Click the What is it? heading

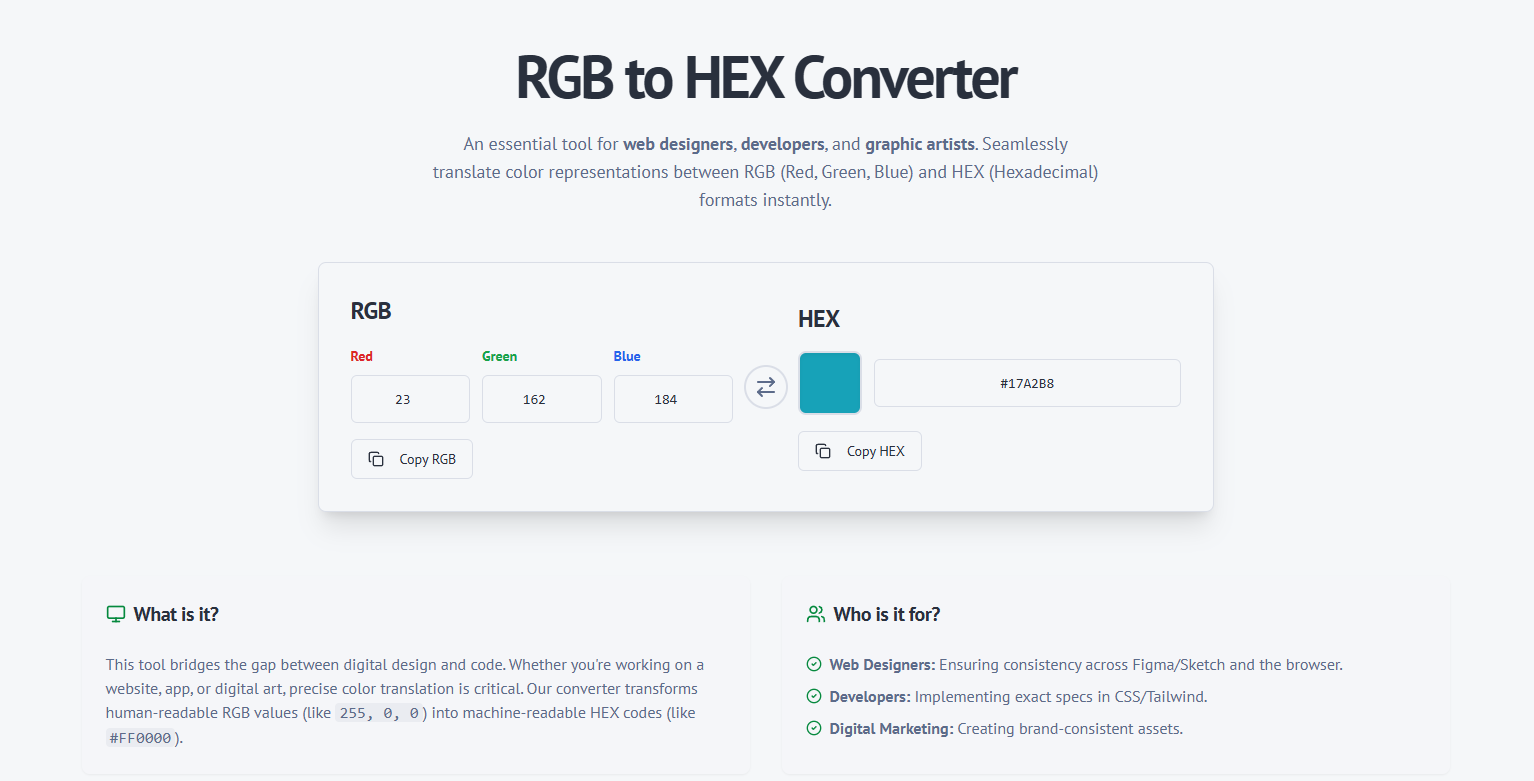point(176,614)
